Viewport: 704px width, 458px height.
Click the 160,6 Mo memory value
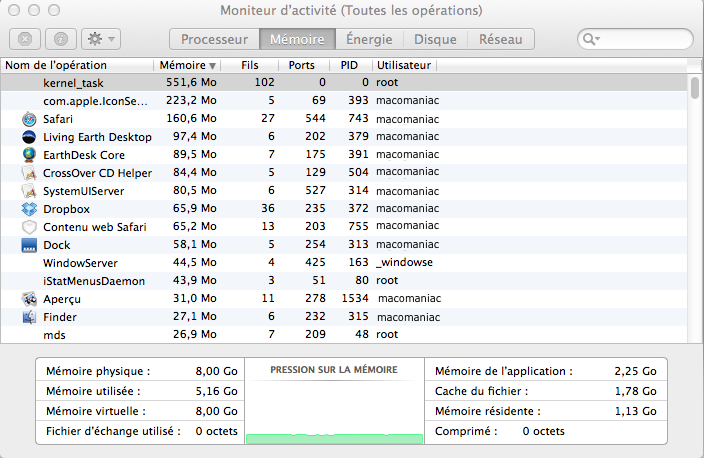[x=191, y=118]
